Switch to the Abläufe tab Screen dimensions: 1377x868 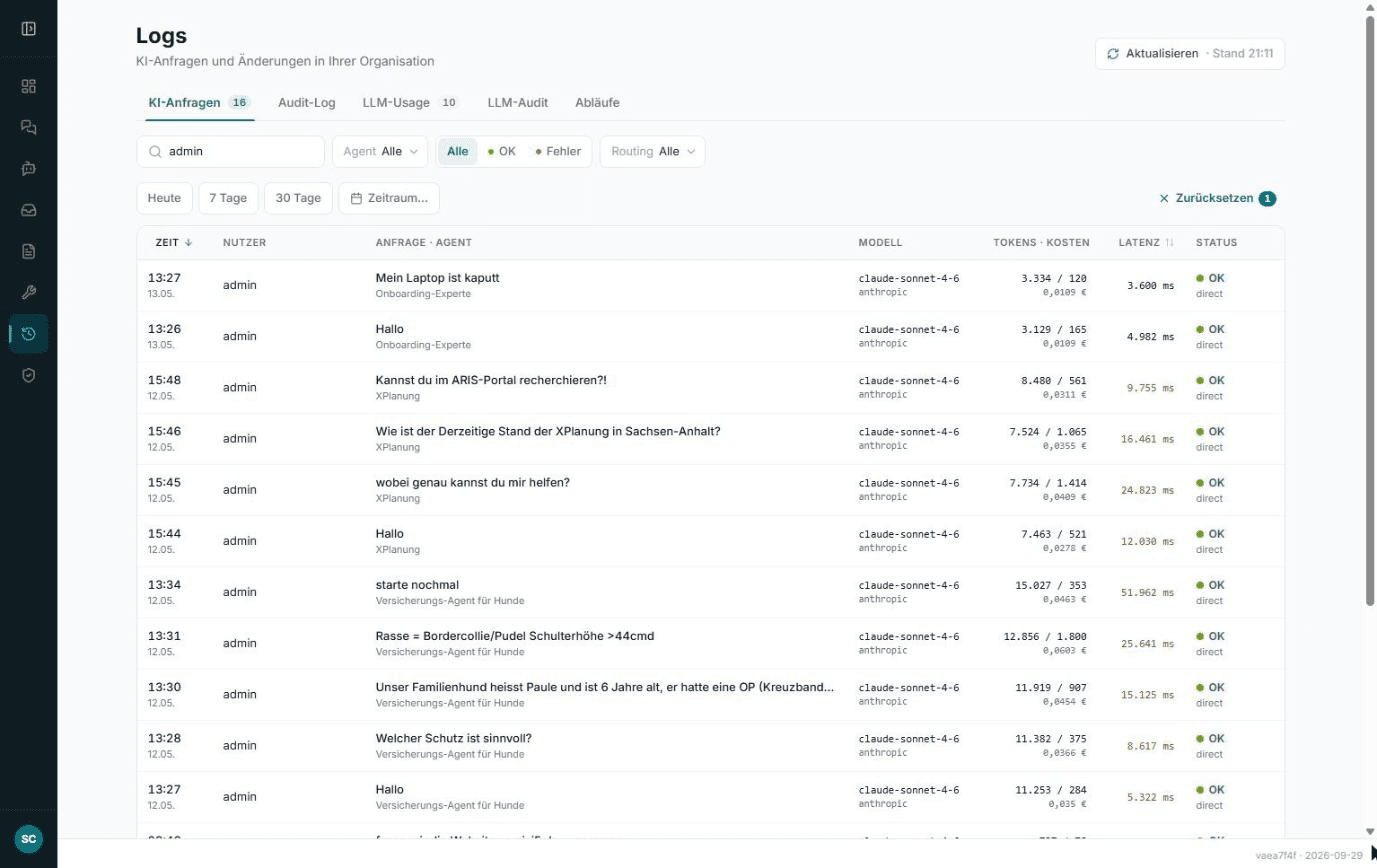pos(597,103)
